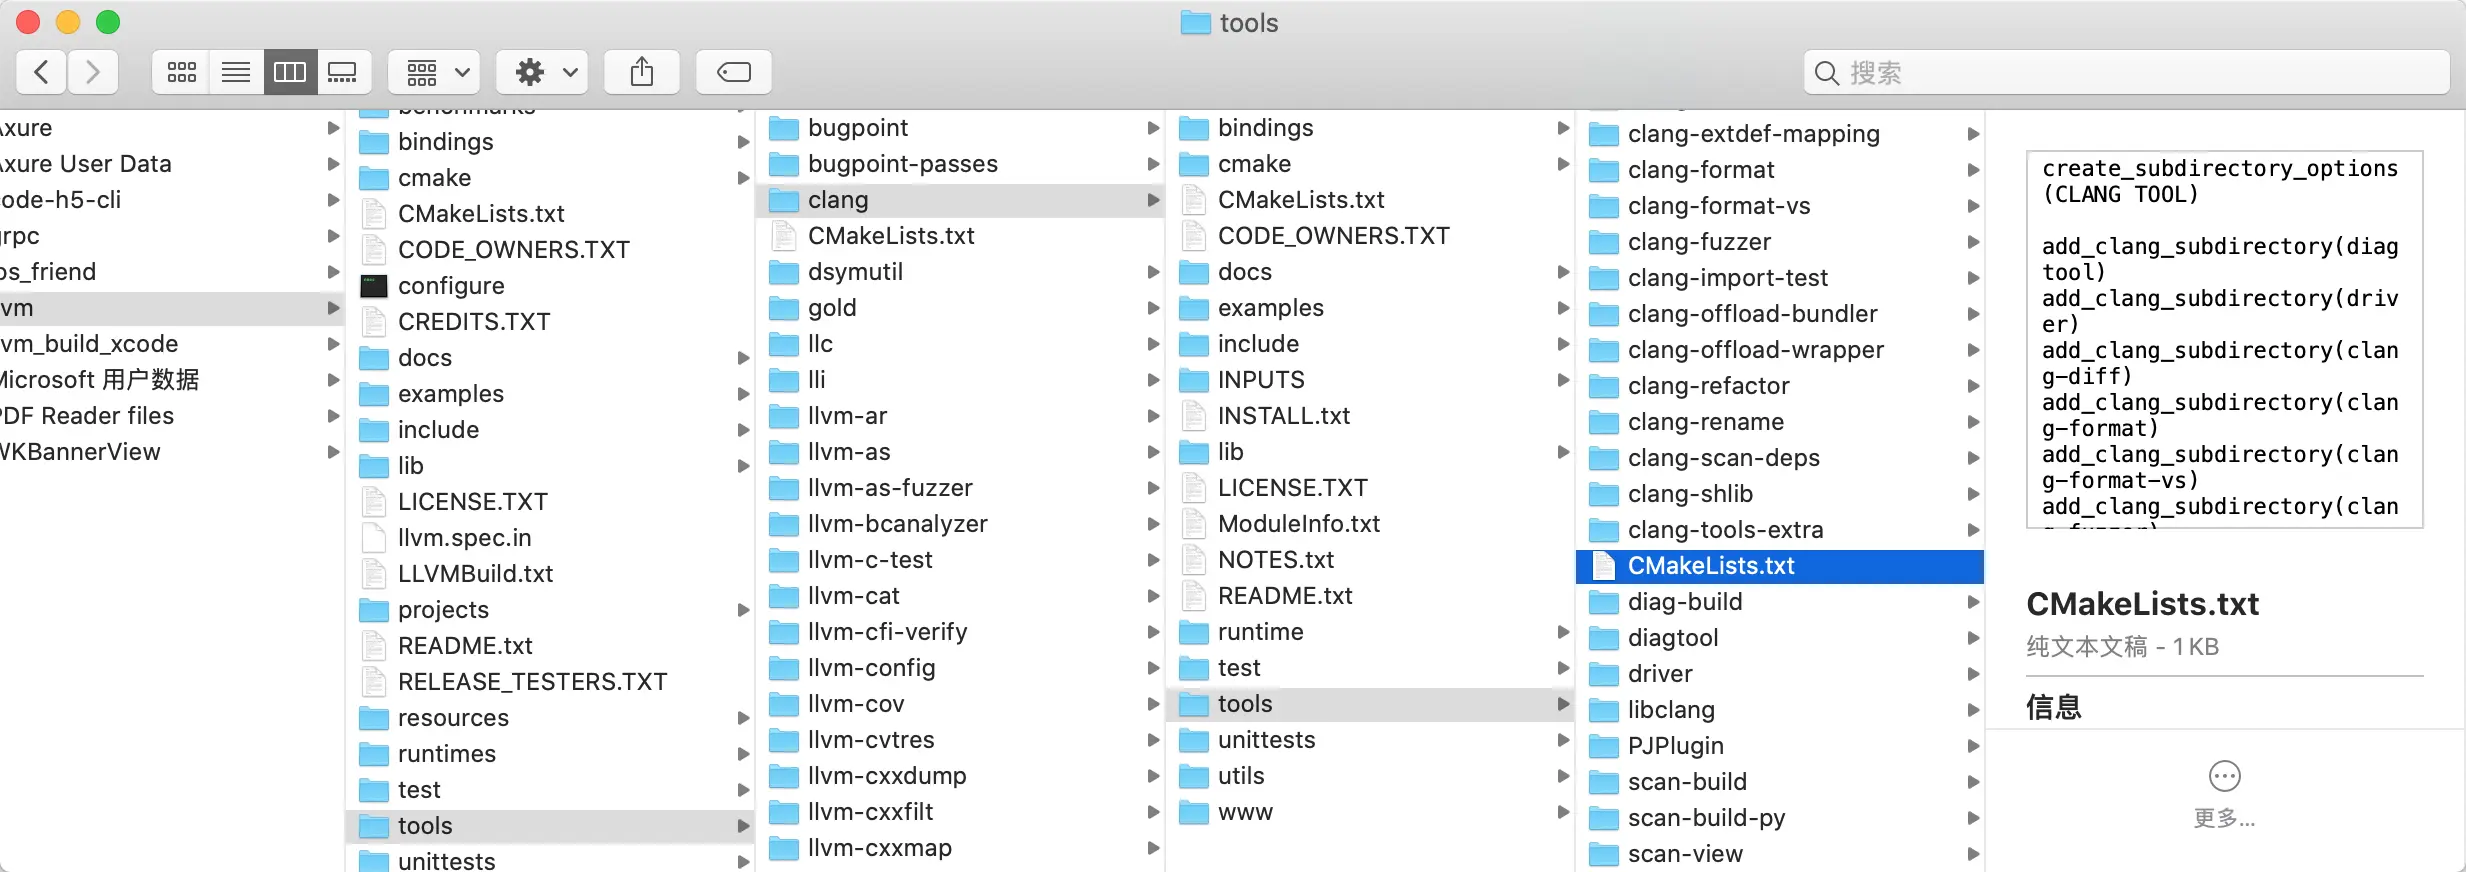Expand the unittests arrow in clang column

tap(1563, 740)
